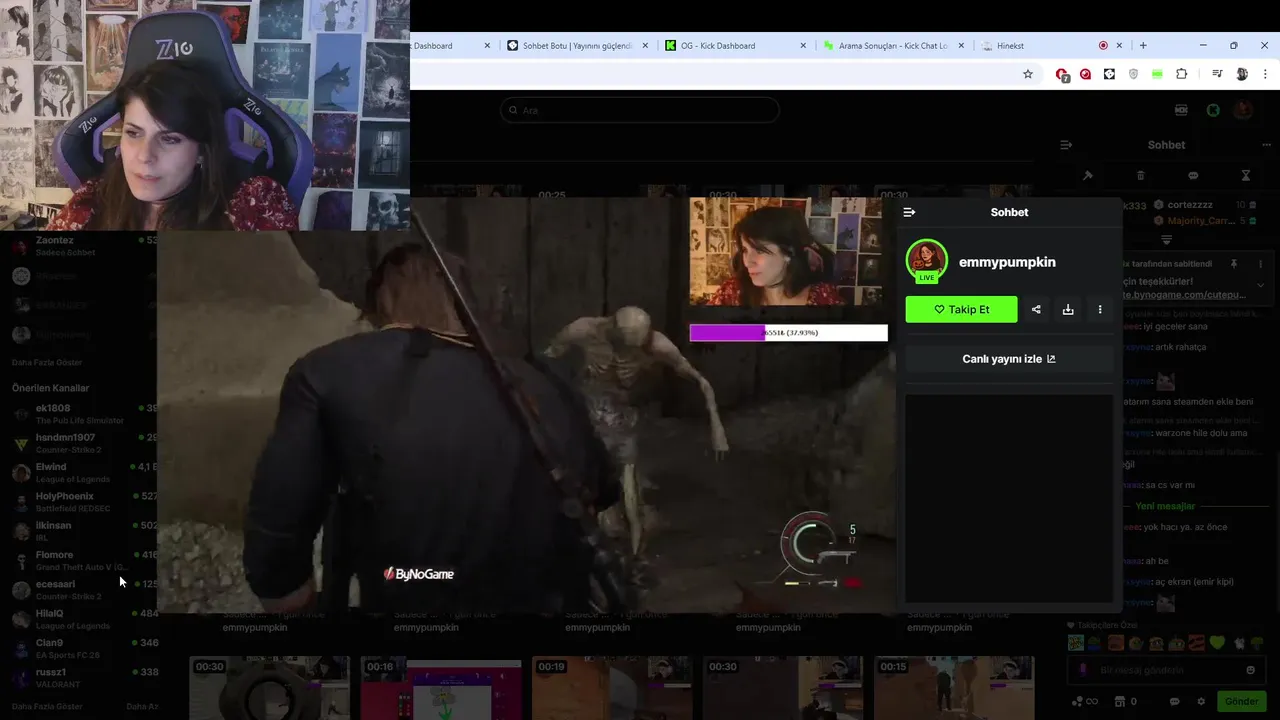Close the Hinekst tab
Image resolution: width=1280 pixels, height=720 pixels.
tap(1119, 45)
